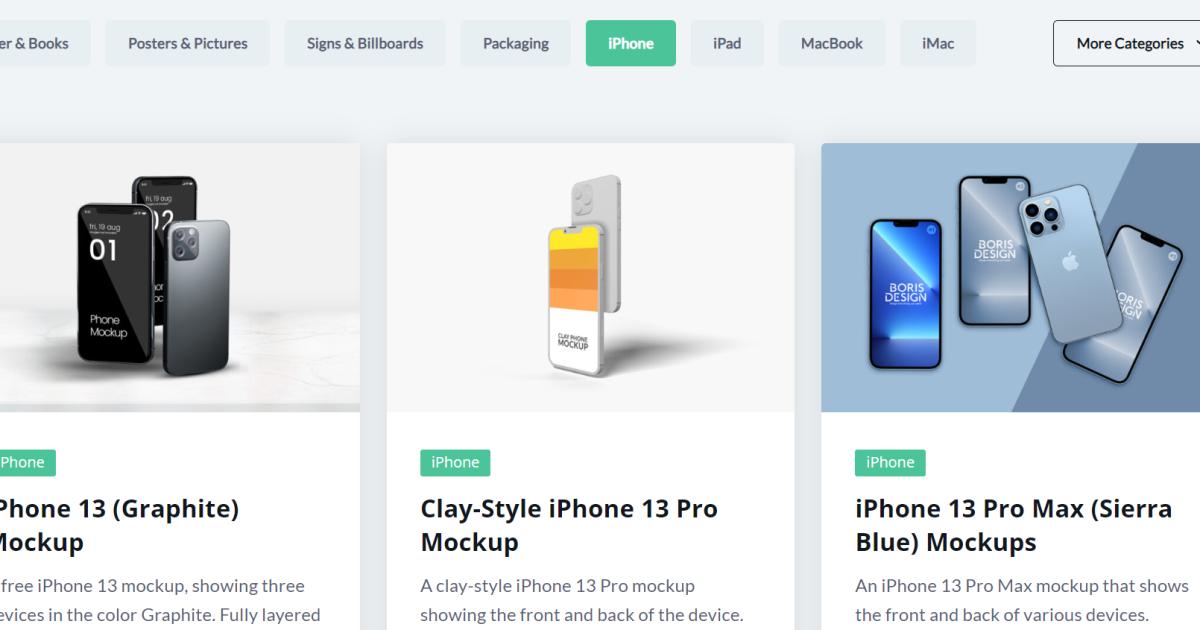Screen dimensions: 1200x630
Task: Open iPhone 13 Pro Max Sierra Blue title
Action: (1013, 525)
